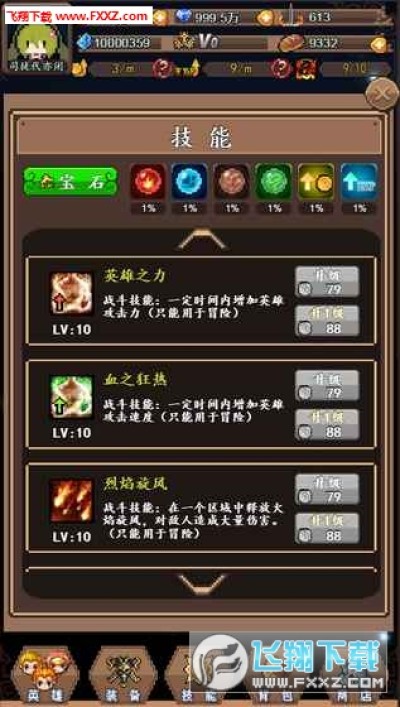The height and width of the screenshot is (707, 400).
Task: Upgrade 血之狂热 one level for 88
Action: click(x=327, y=424)
